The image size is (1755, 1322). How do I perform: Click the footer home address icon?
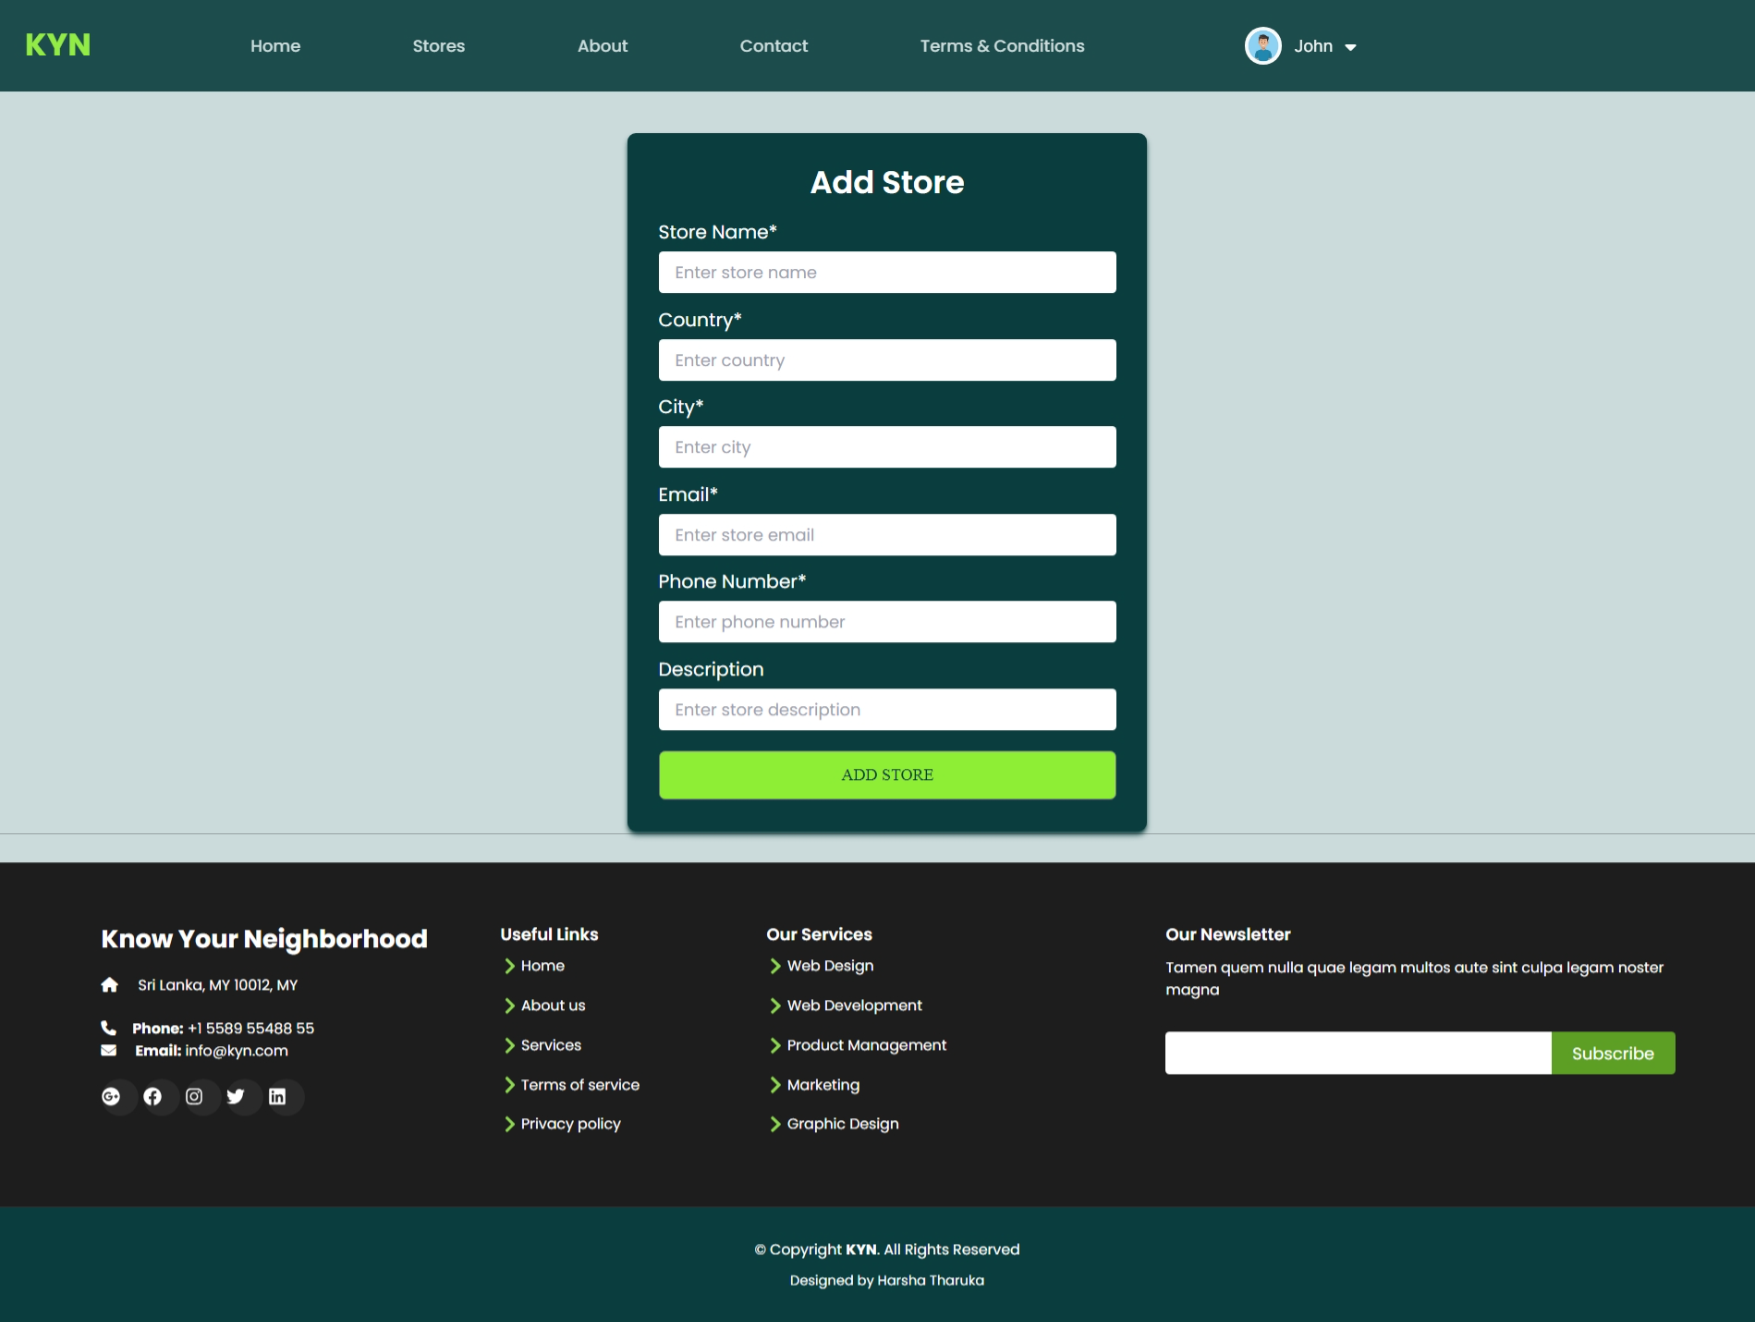click(x=110, y=985)
